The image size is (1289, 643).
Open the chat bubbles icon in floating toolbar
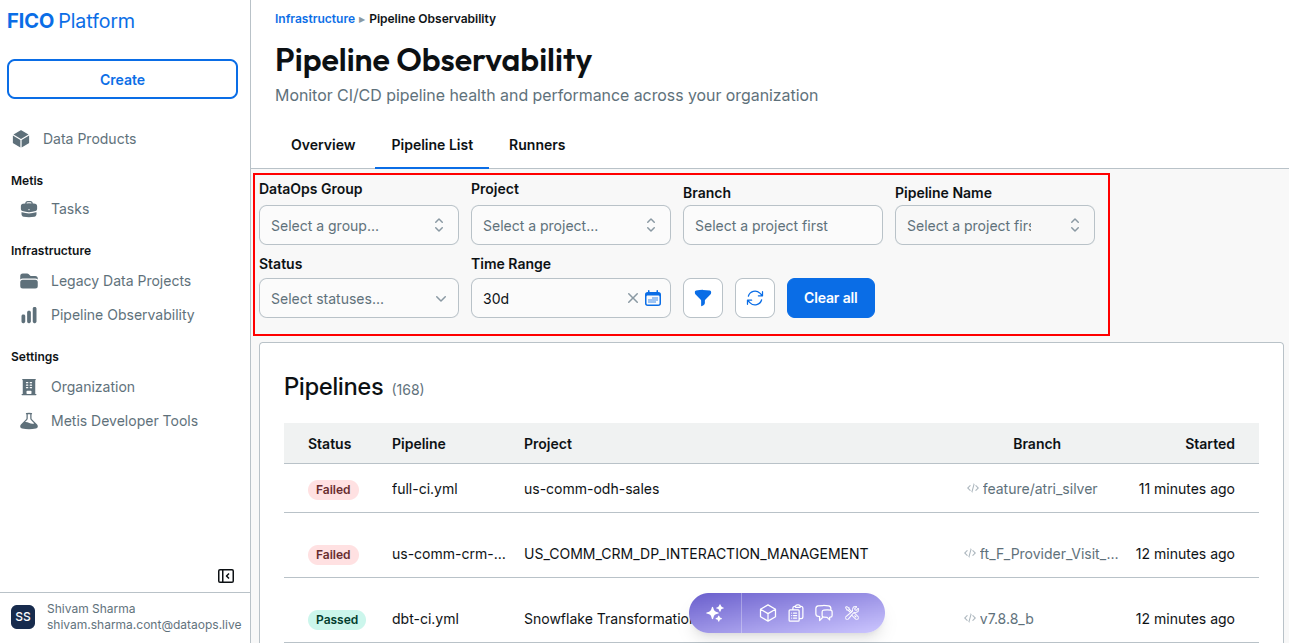coord(824,613)
